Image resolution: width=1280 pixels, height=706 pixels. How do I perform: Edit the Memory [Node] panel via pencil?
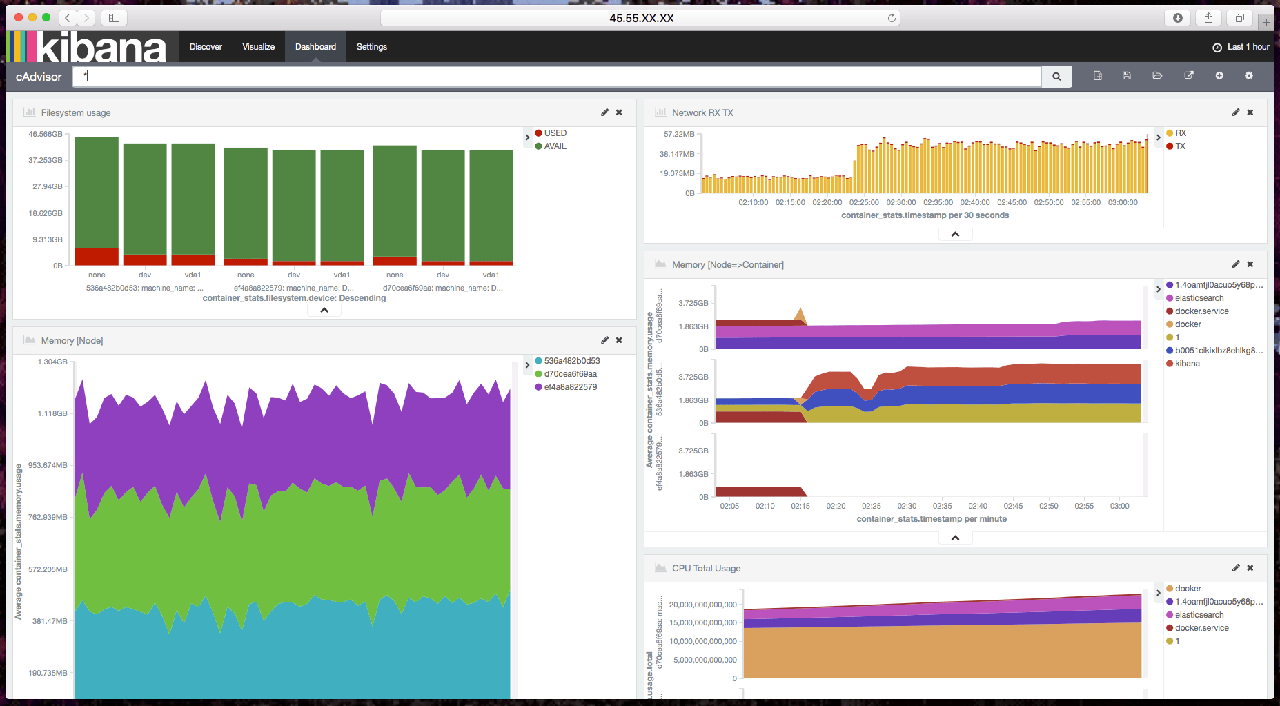click(605, 341)
